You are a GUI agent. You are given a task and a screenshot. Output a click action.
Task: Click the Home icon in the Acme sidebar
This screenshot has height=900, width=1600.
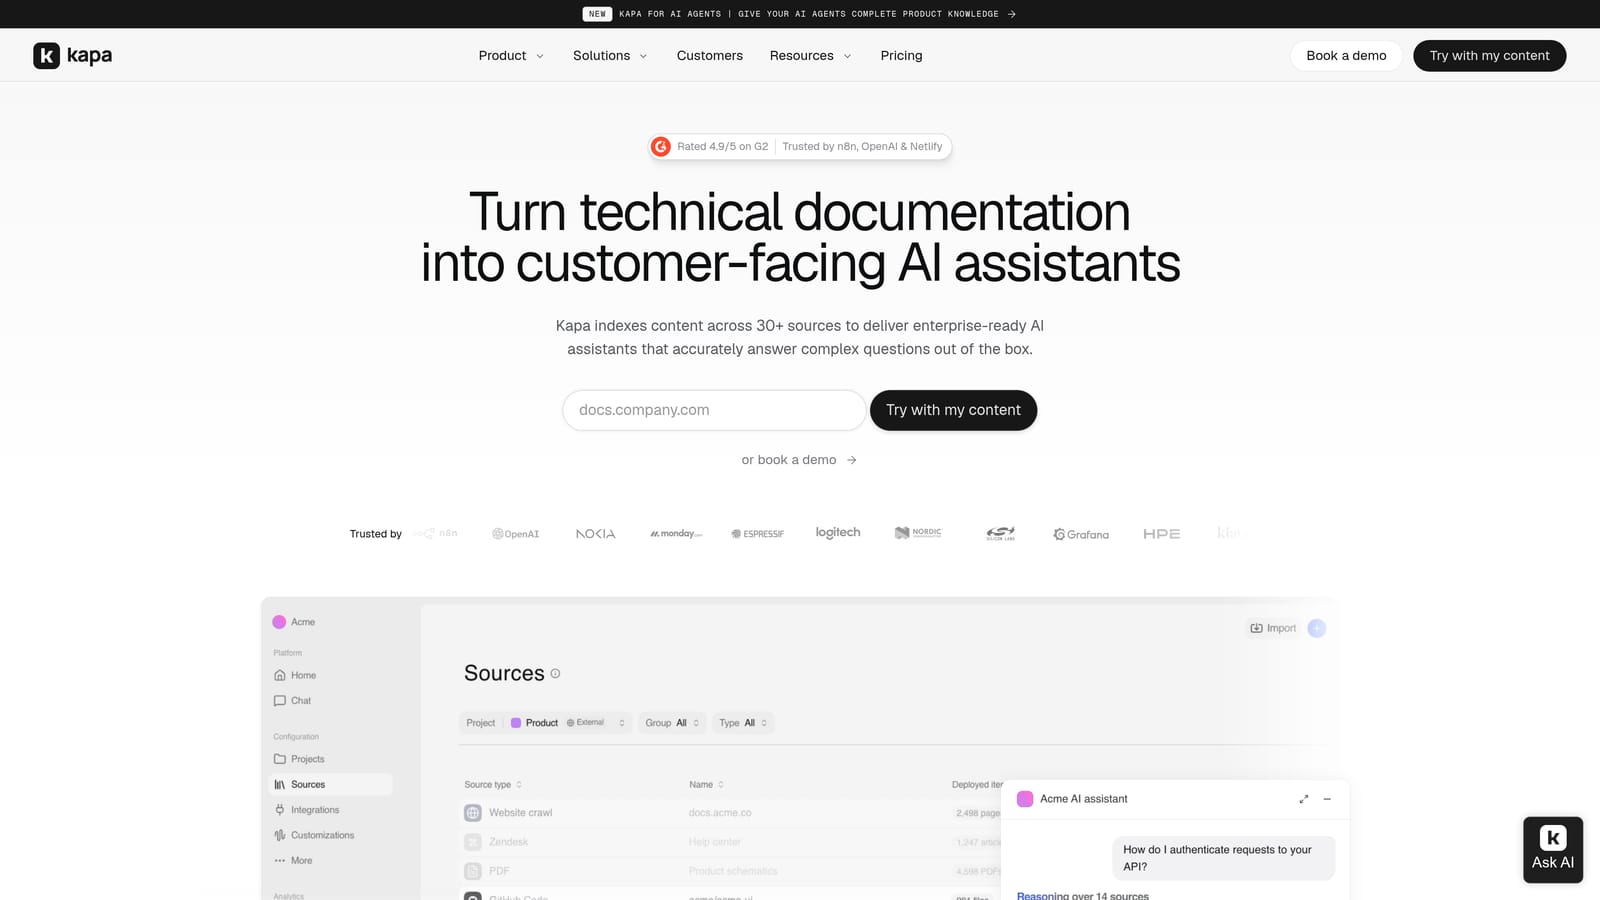point(280,675)
